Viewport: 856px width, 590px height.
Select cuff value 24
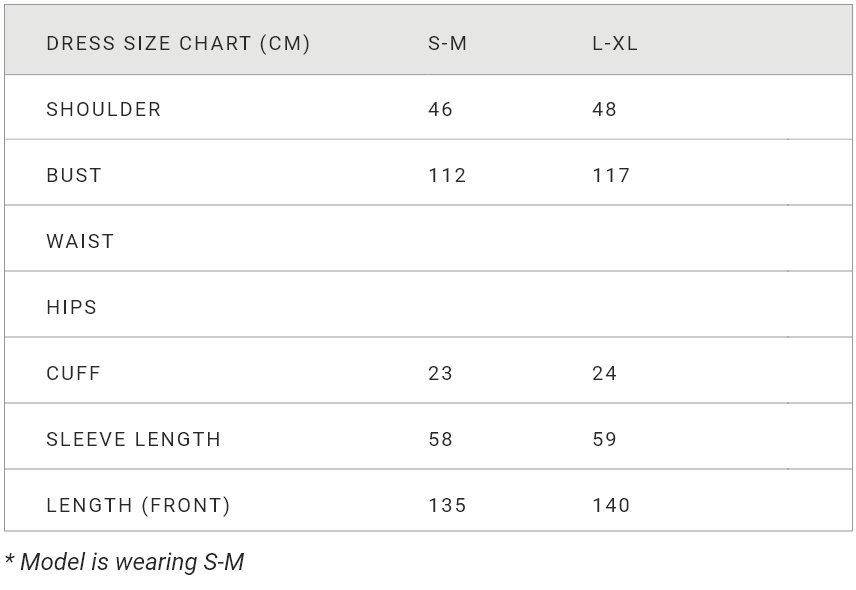point(604,373)
